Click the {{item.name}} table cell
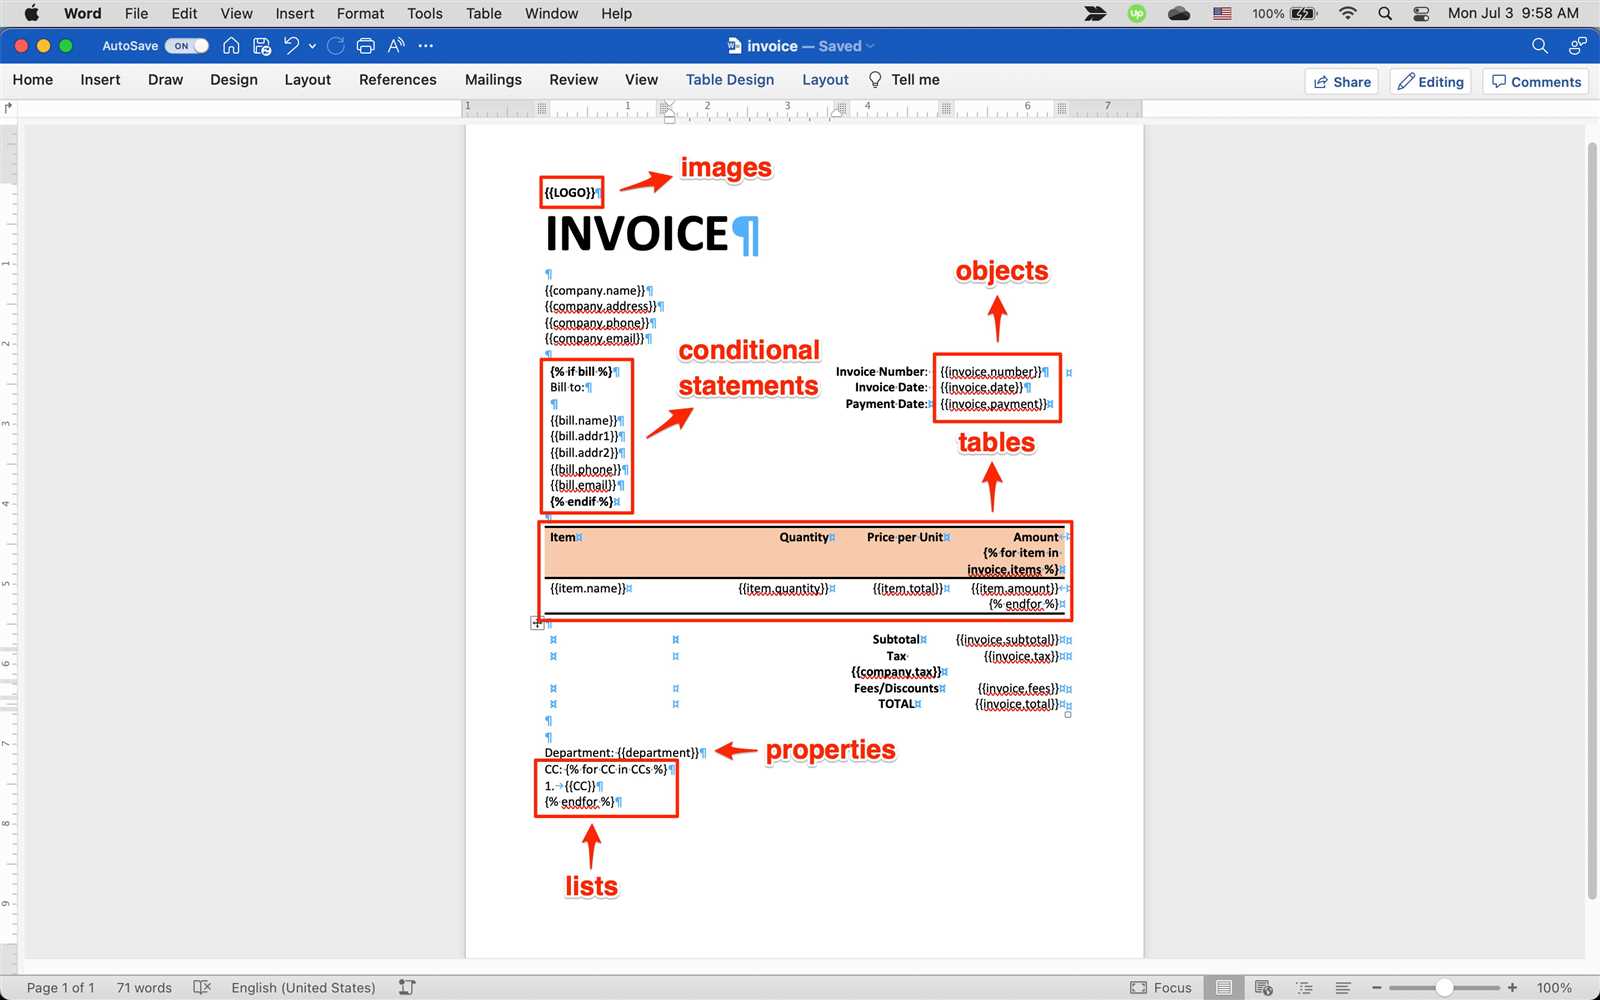The image size is (1600, 1000). click(x=588, y=588)
